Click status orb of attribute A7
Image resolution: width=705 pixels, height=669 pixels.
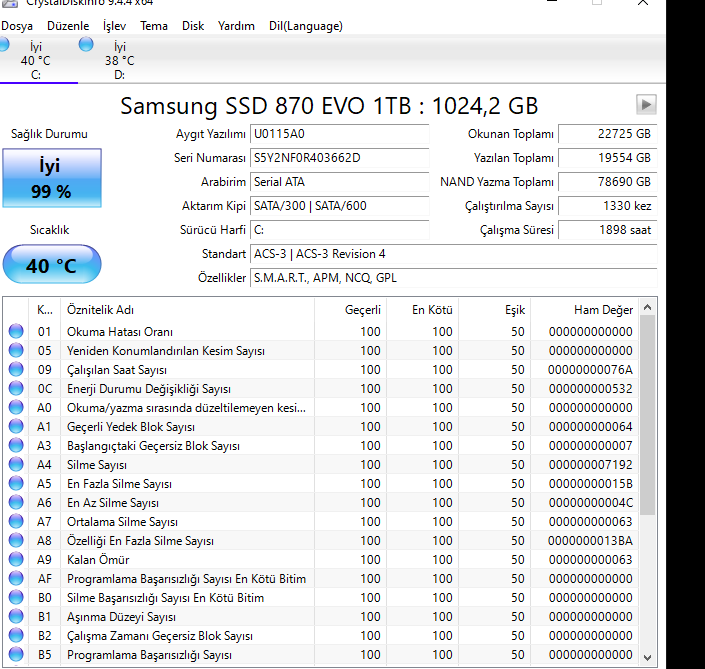16,521
